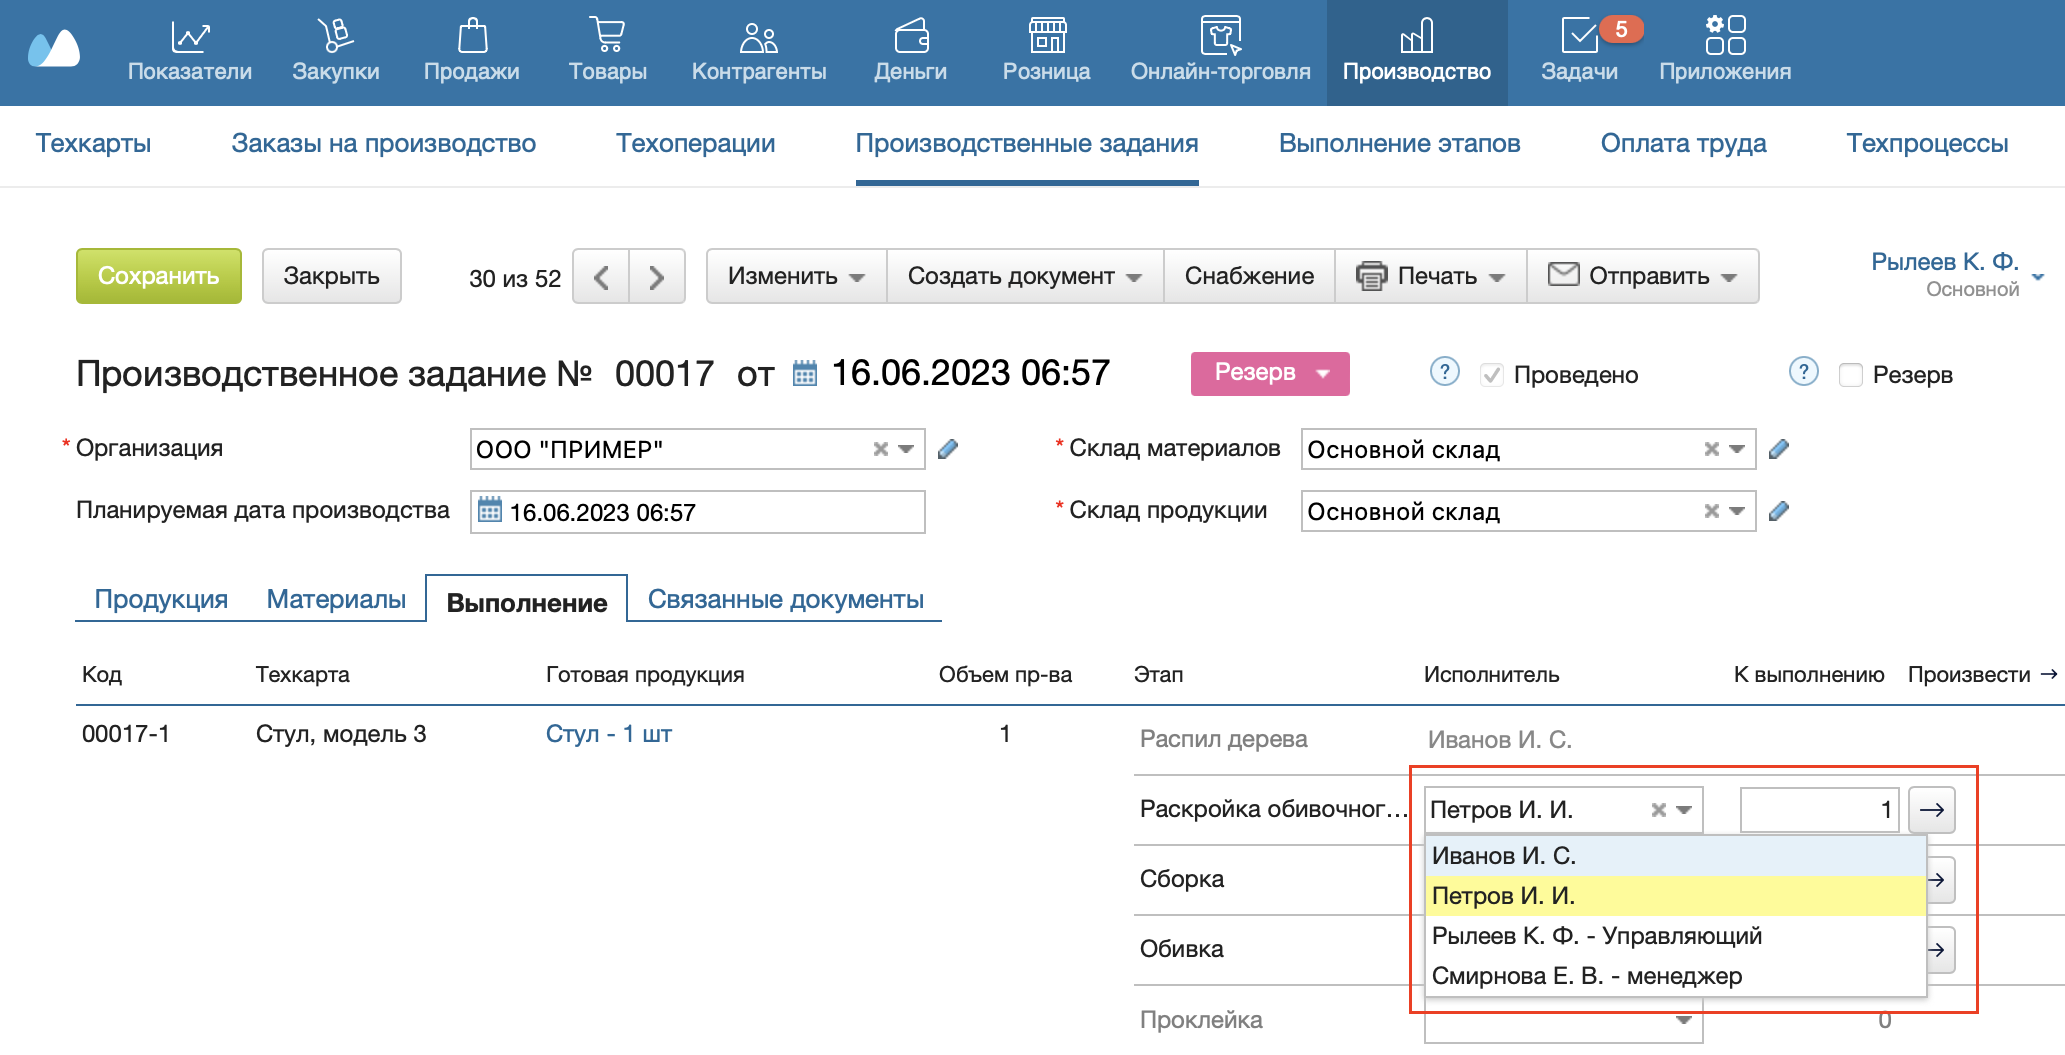This screenshot has width=2065, height=1055.
Task: Click the green Сохранить button
Action: pos(159,276)
